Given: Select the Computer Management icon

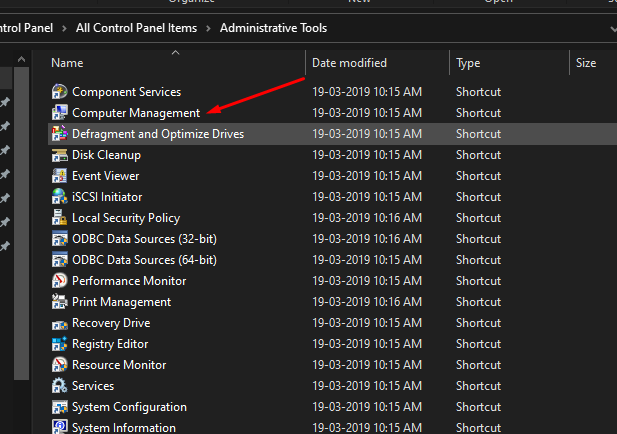Looking at the screenshot, I should tap(59, 113).
